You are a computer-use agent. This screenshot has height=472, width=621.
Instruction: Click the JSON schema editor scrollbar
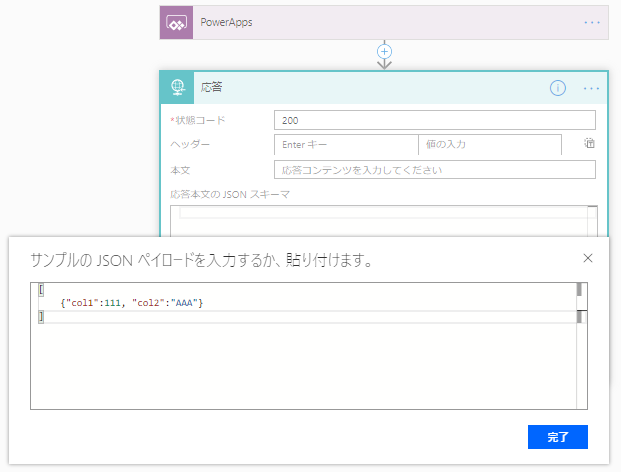pyautogui.click(x=592, y=221)
